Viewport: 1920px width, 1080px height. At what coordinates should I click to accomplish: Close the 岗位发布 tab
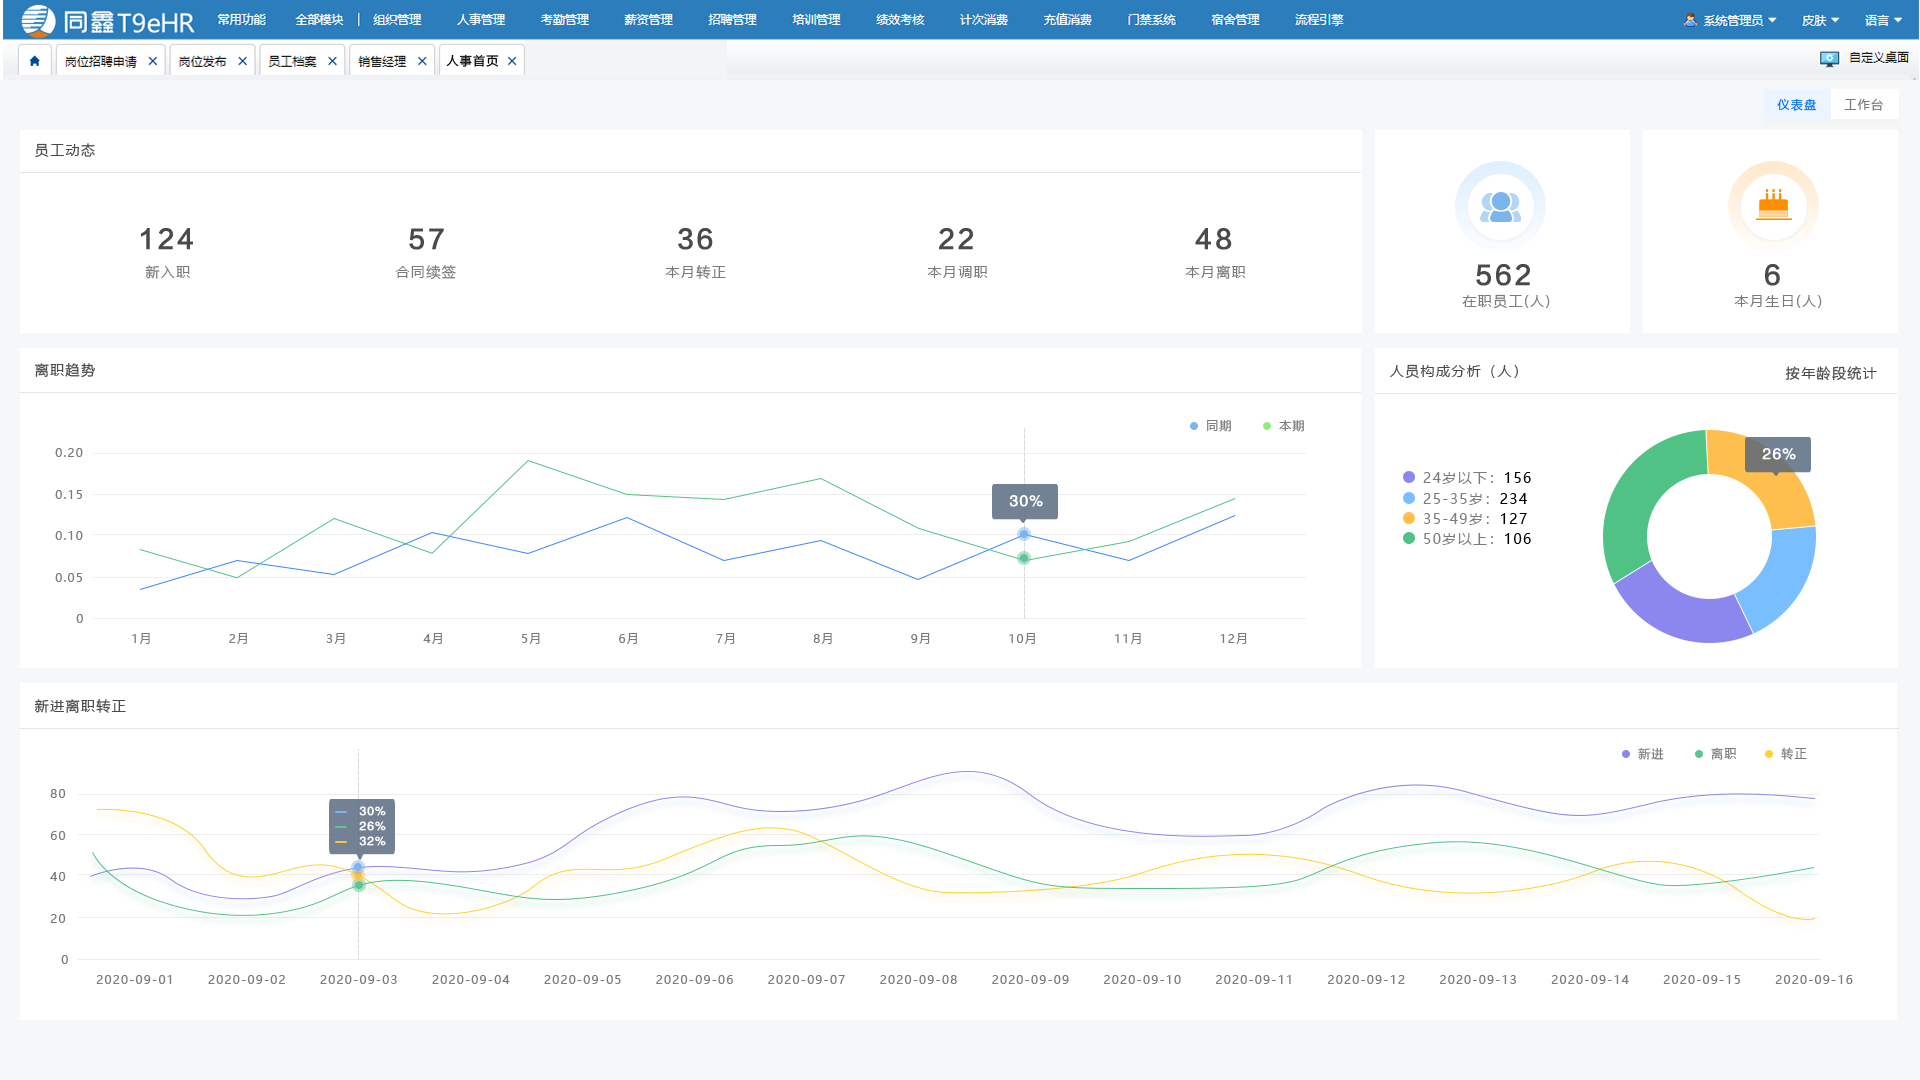[x=242, y=61]
